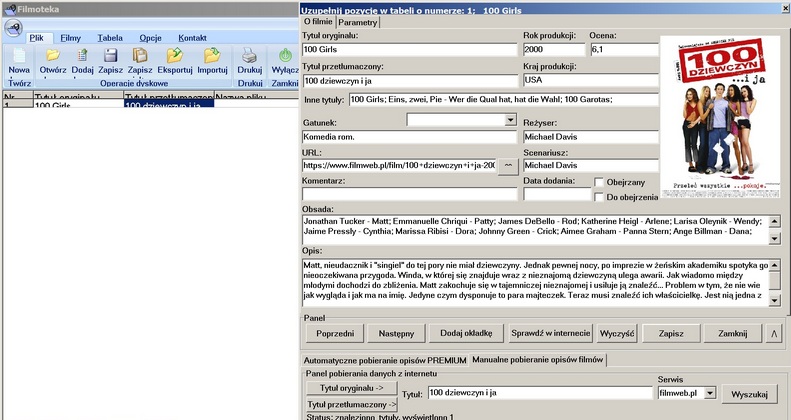Expand the Gatunek genre dropdown
Image resolution: width=791 pixels, height=420 pixels.
click(510, 121)
